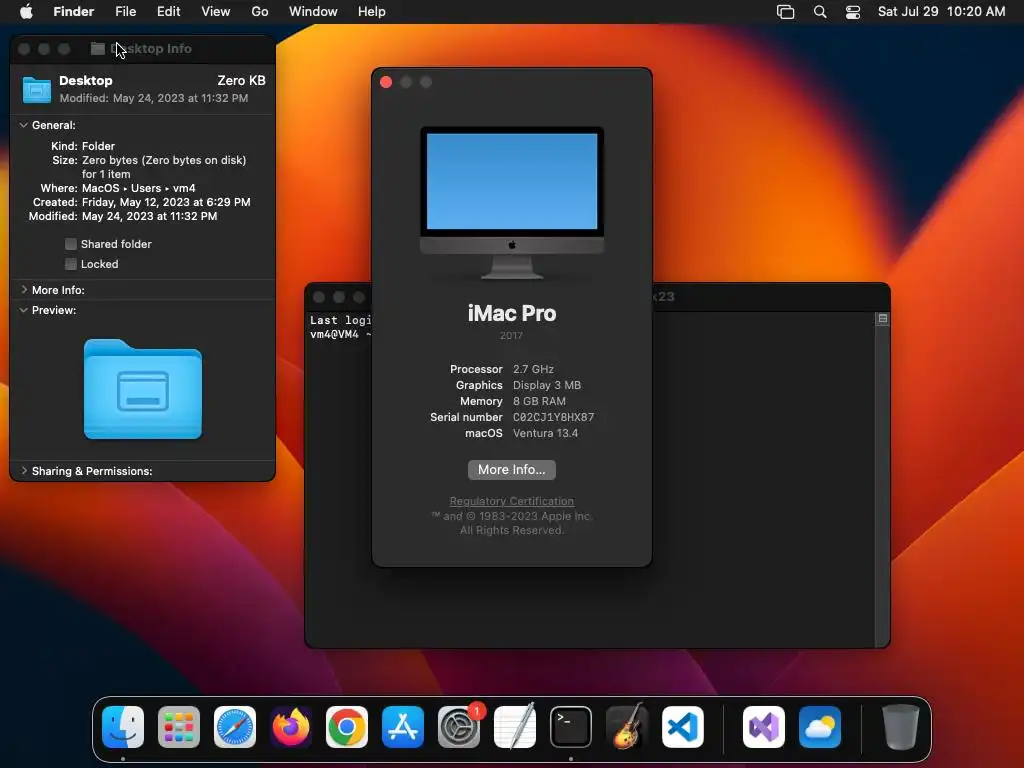This screenshot has width=1024, height=768.
Task: Click the iMac Pro image in About window
Action: point(512,202)
